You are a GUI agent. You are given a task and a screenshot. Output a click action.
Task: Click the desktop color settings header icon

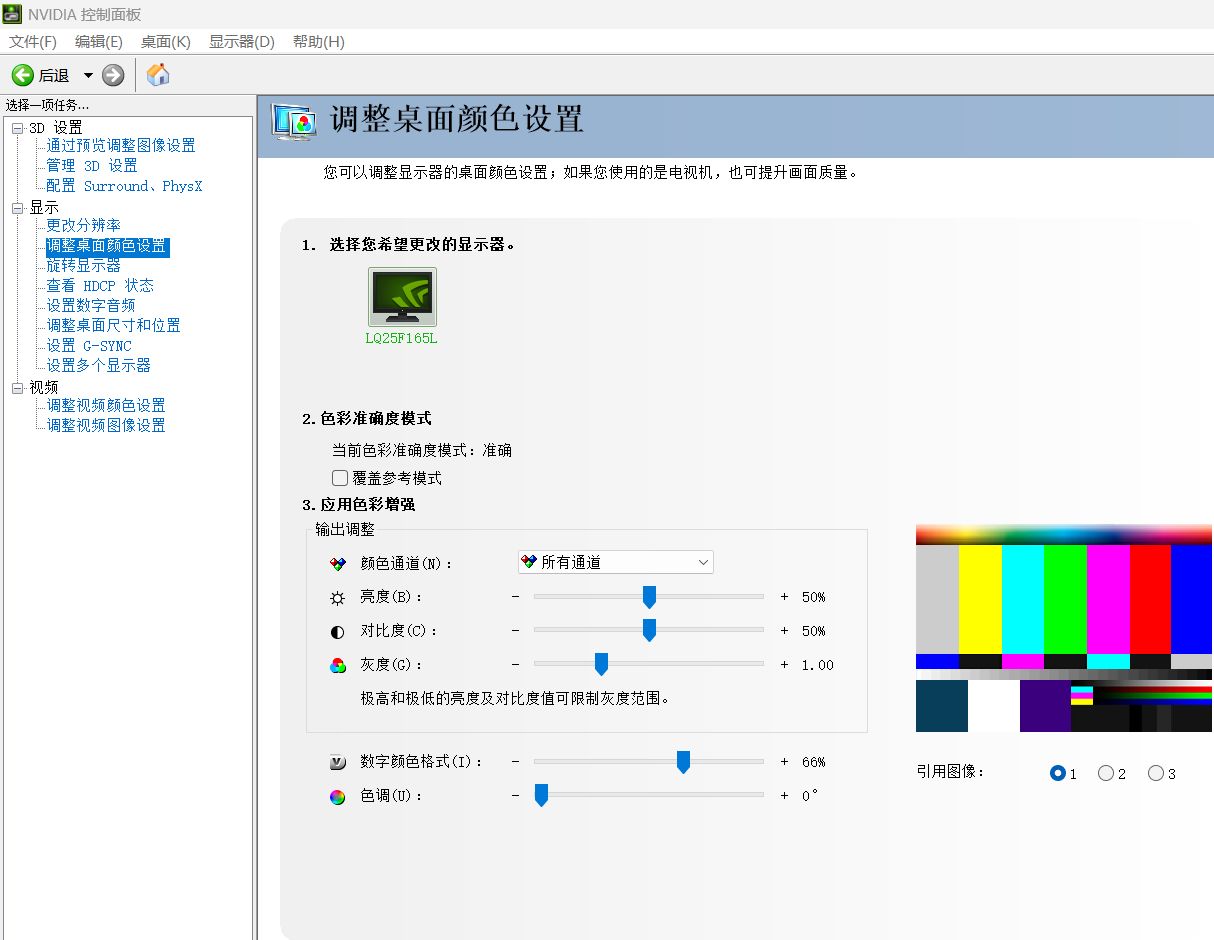click(294, 121)
